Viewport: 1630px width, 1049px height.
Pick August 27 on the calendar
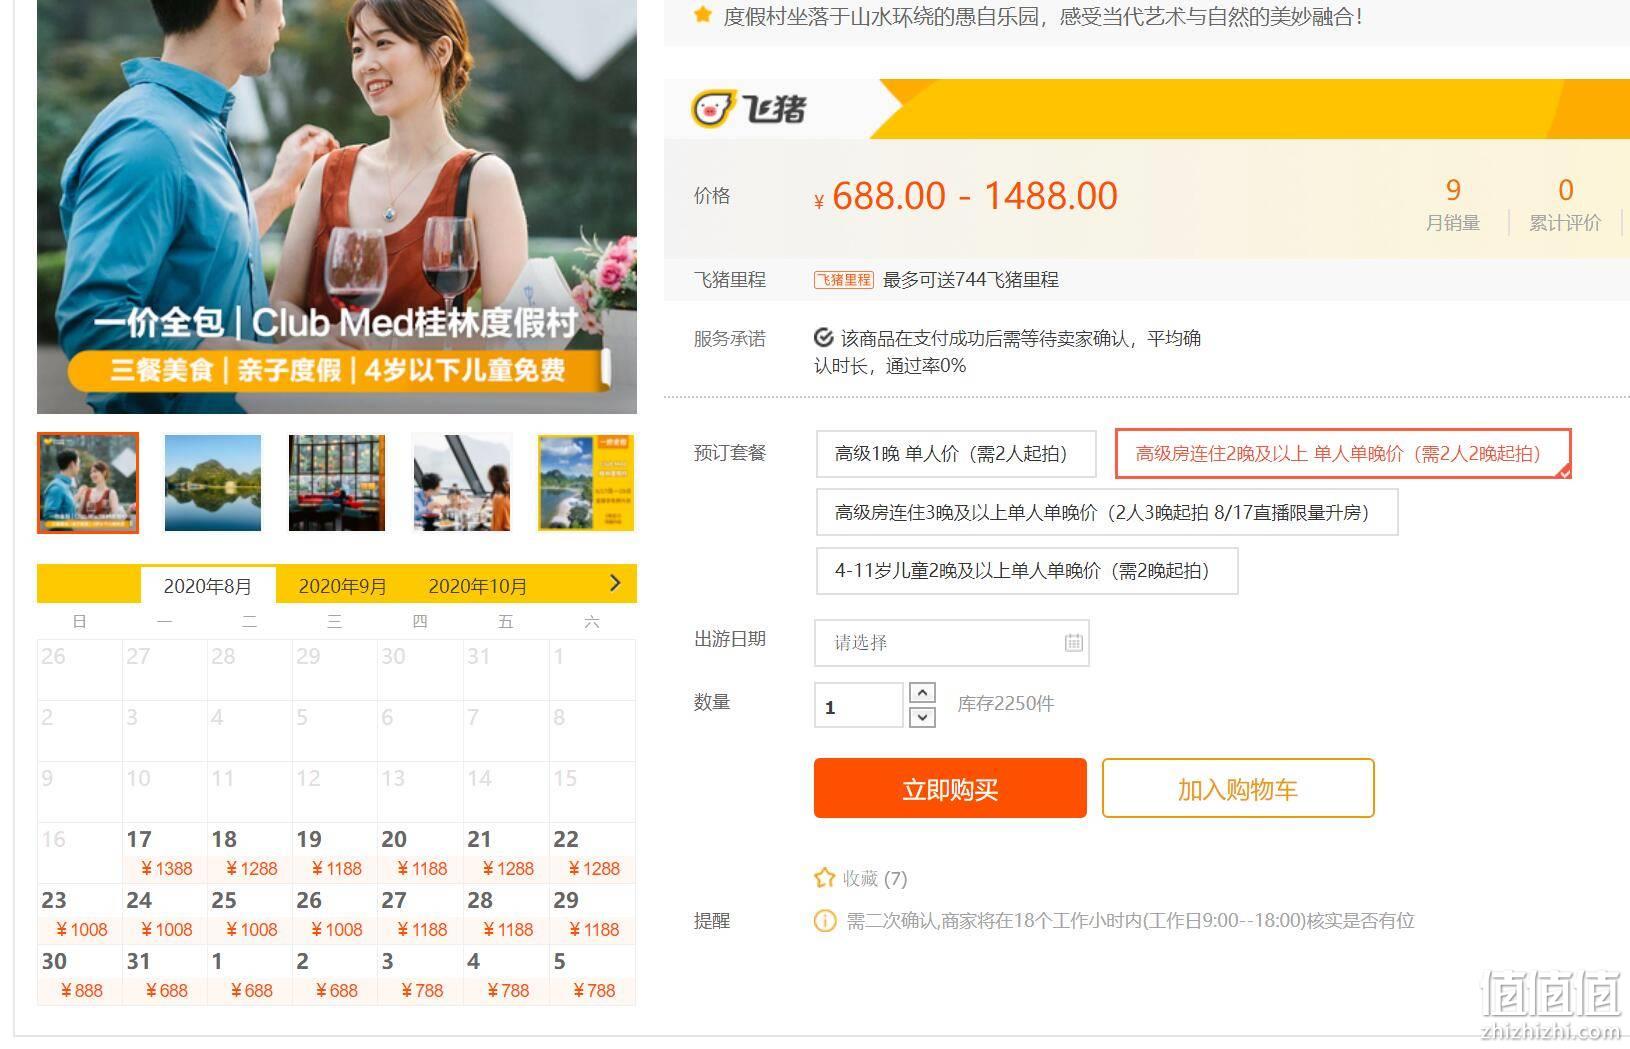coord(421,914)
